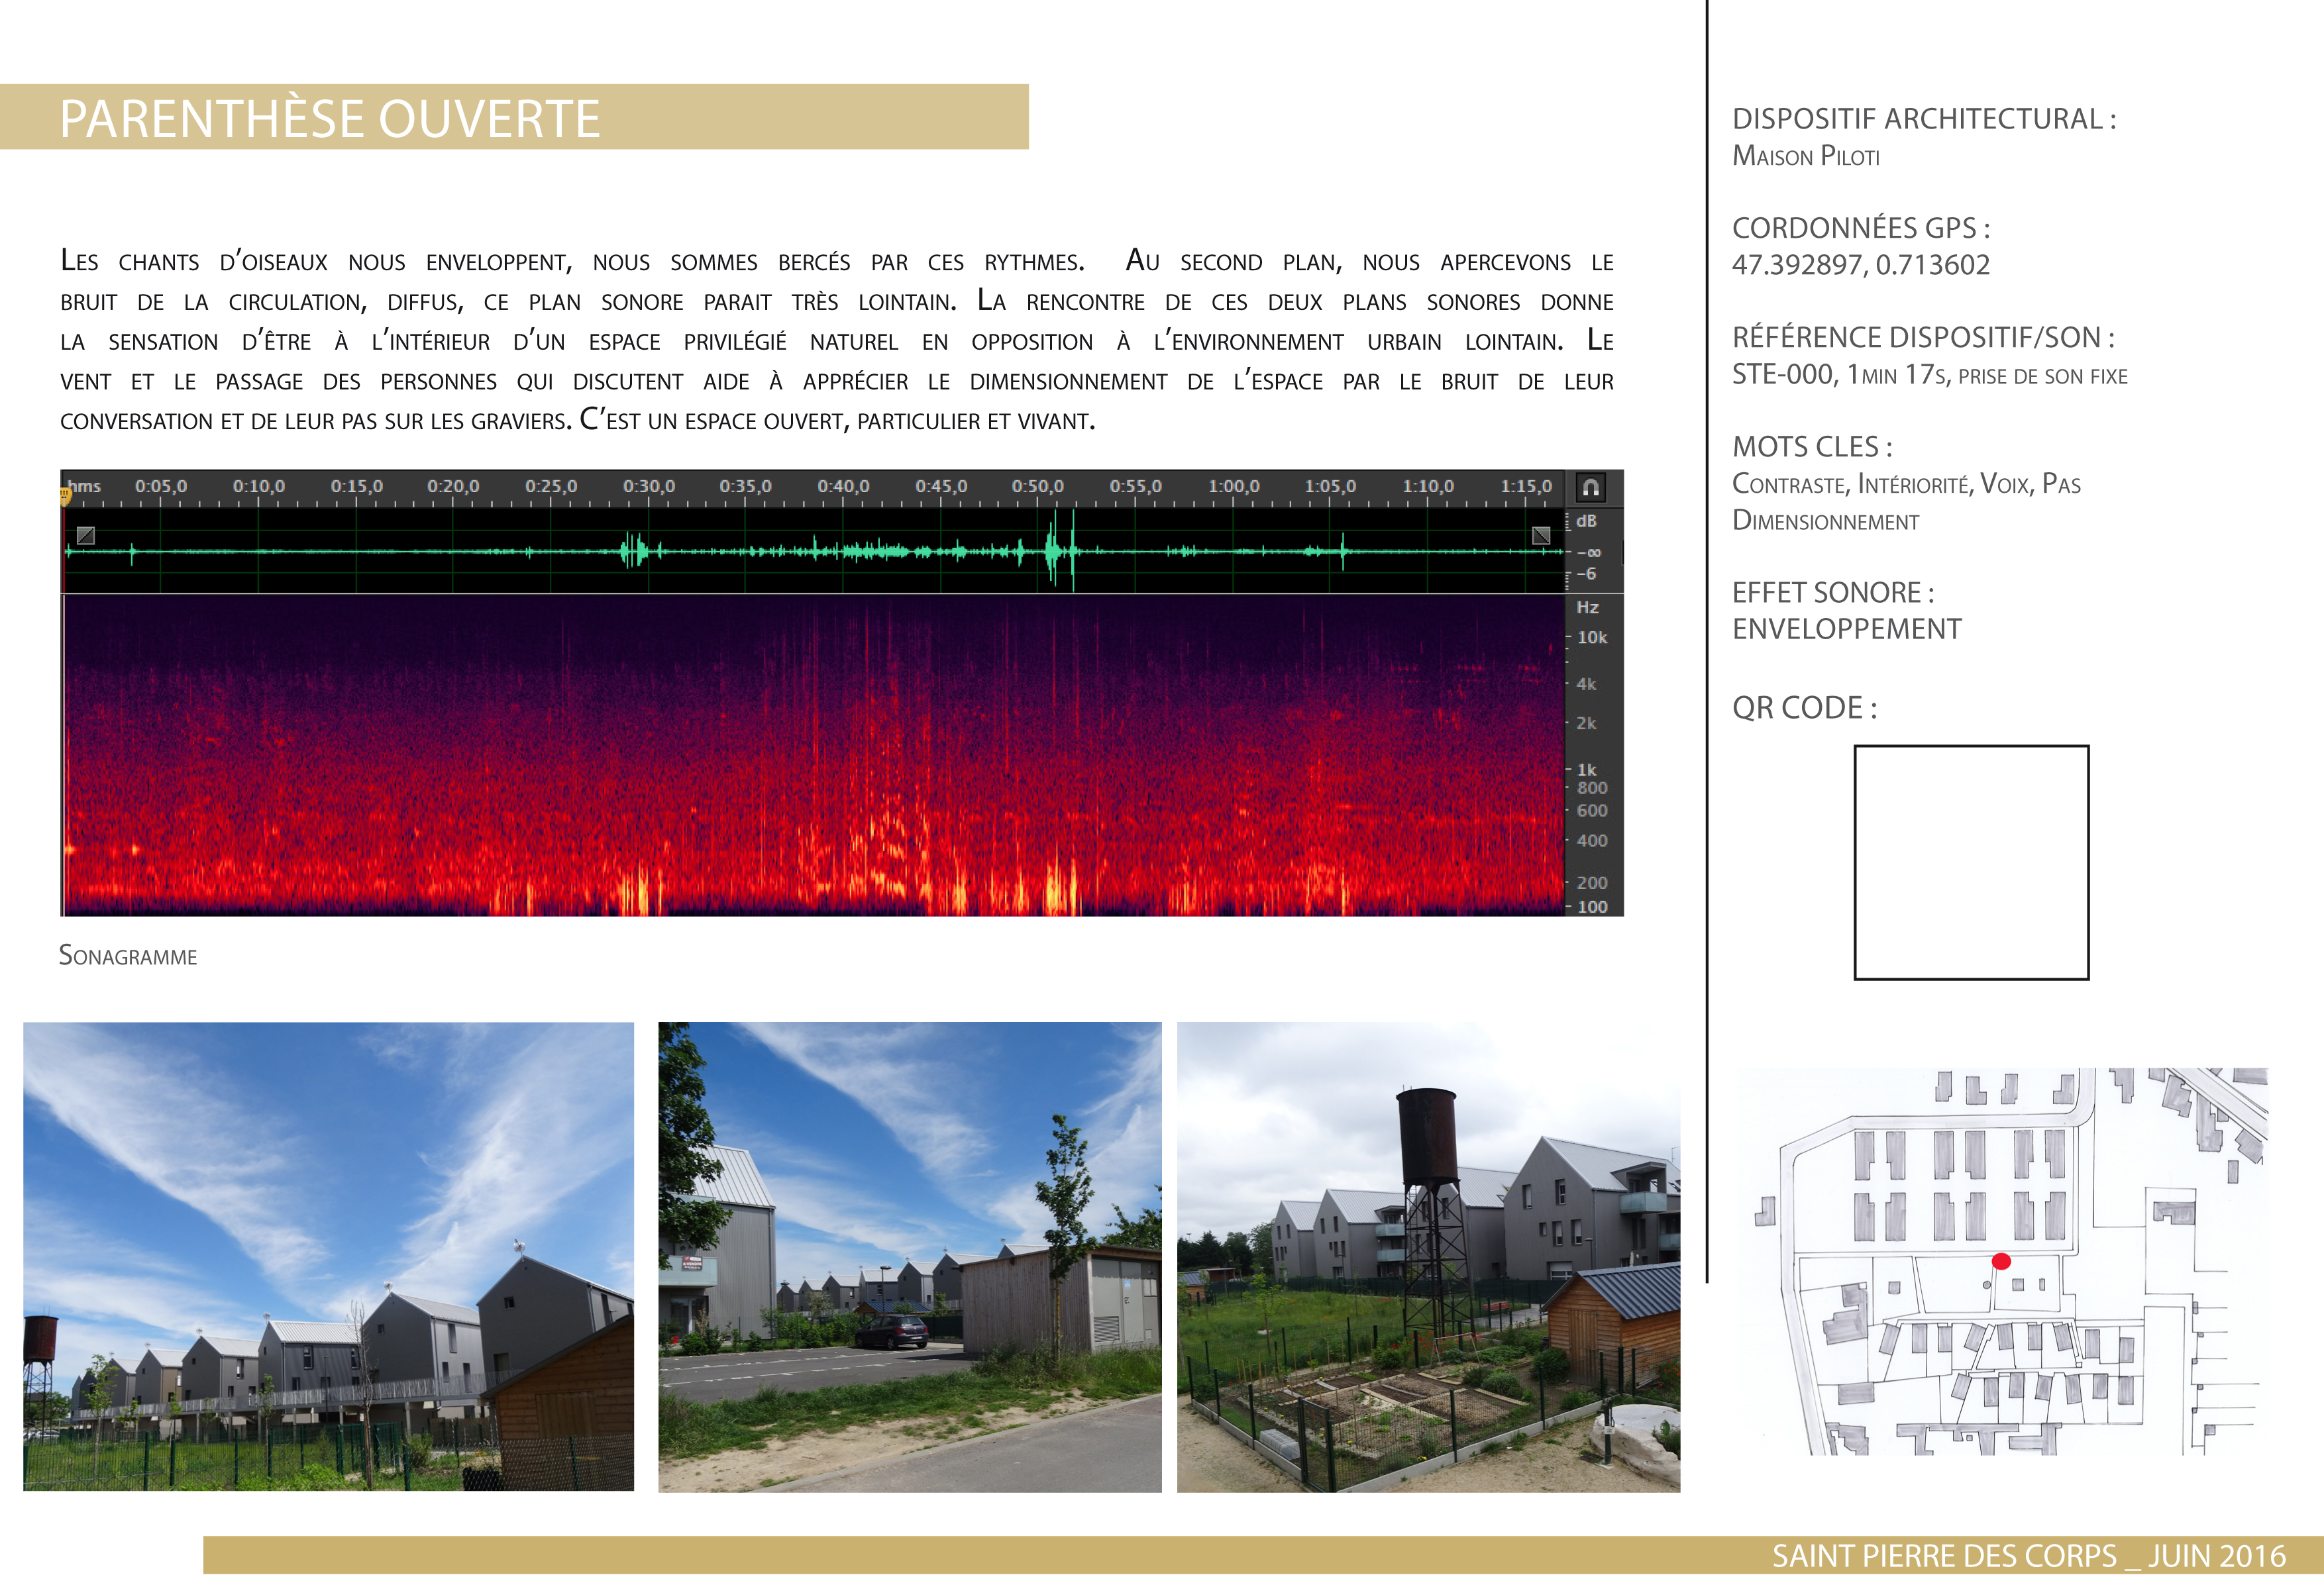
Task: Click the 0:30,0 mark on the time ruler
Action: 649,486
